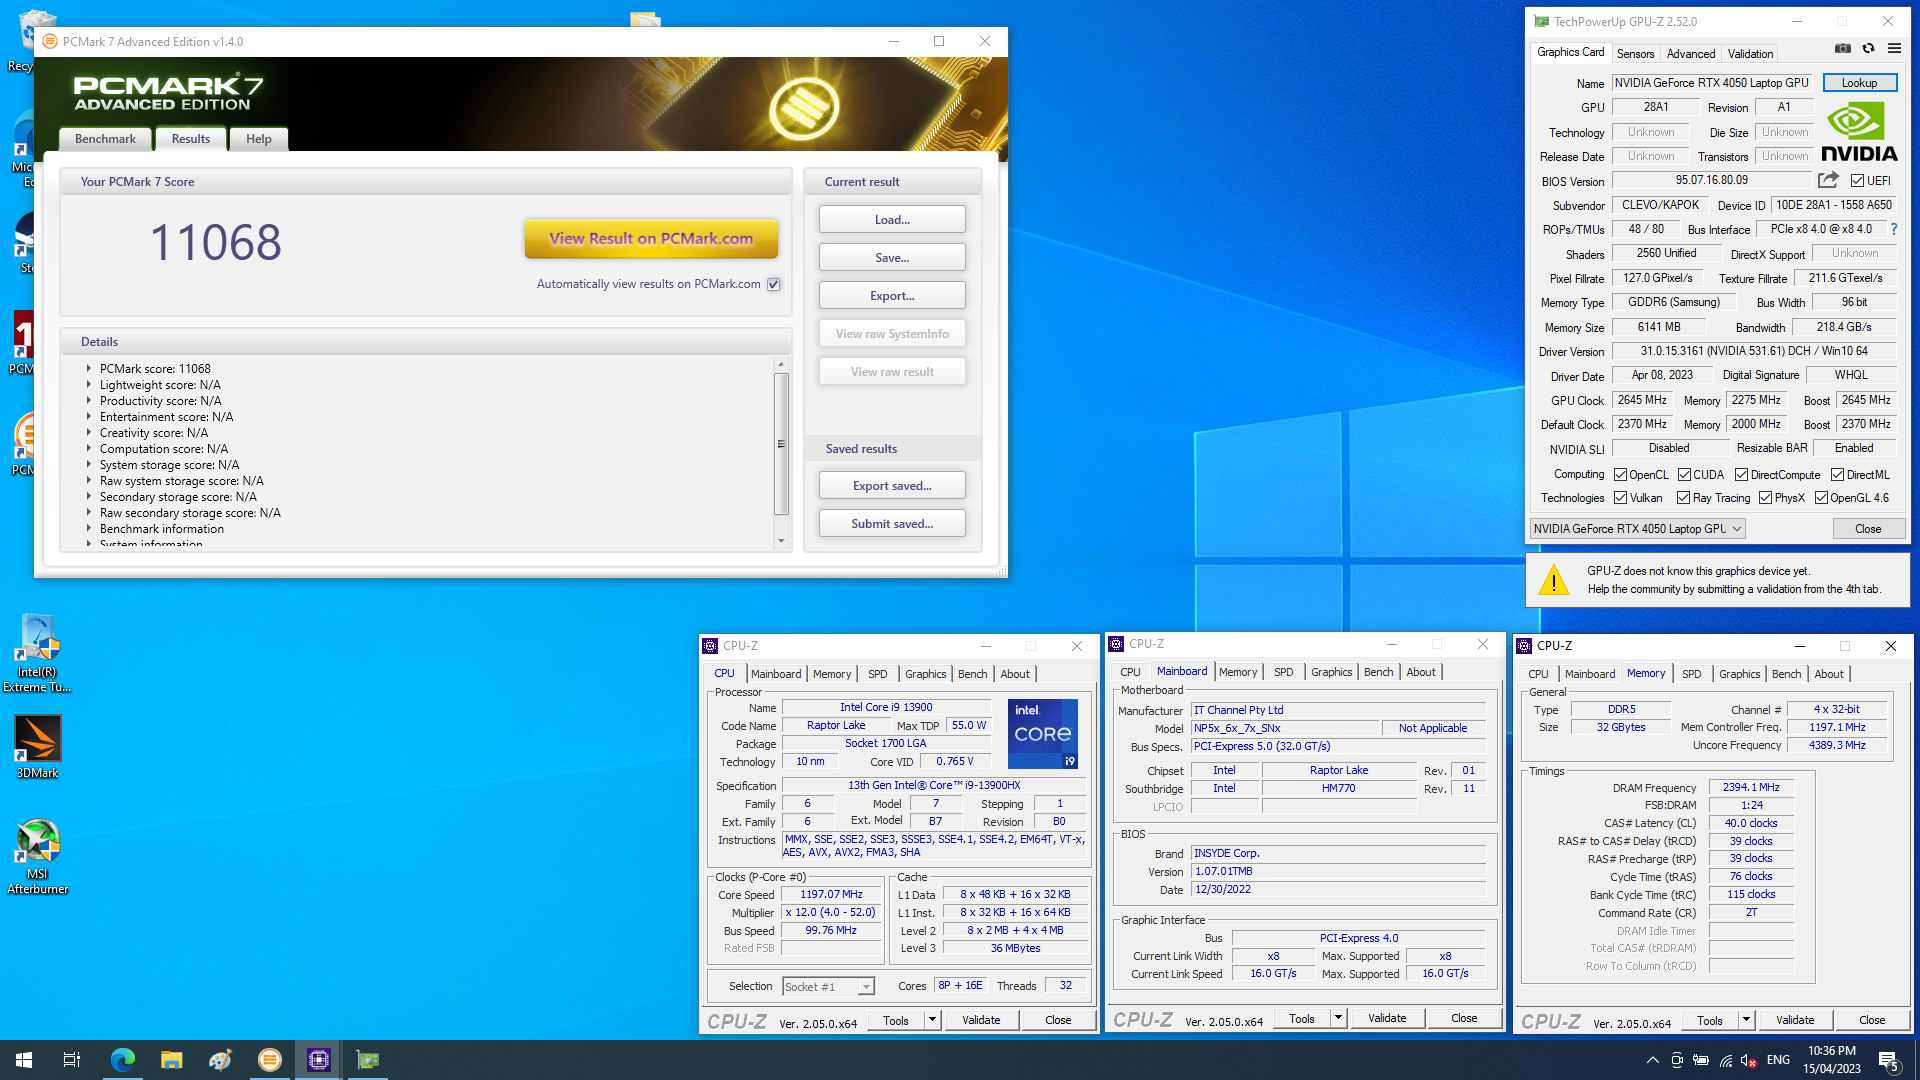1920x1080 pixels.
Task: Open Task View on the taskbar
Action: (72, 1060)
